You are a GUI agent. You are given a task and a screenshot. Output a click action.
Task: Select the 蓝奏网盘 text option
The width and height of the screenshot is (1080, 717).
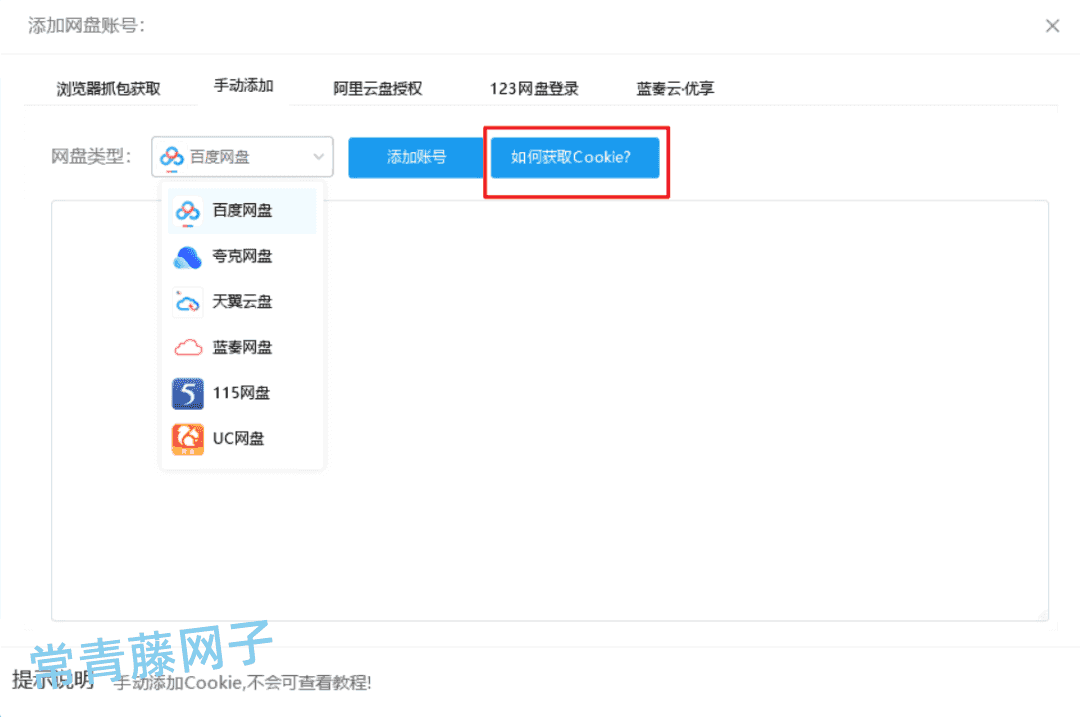242,347
